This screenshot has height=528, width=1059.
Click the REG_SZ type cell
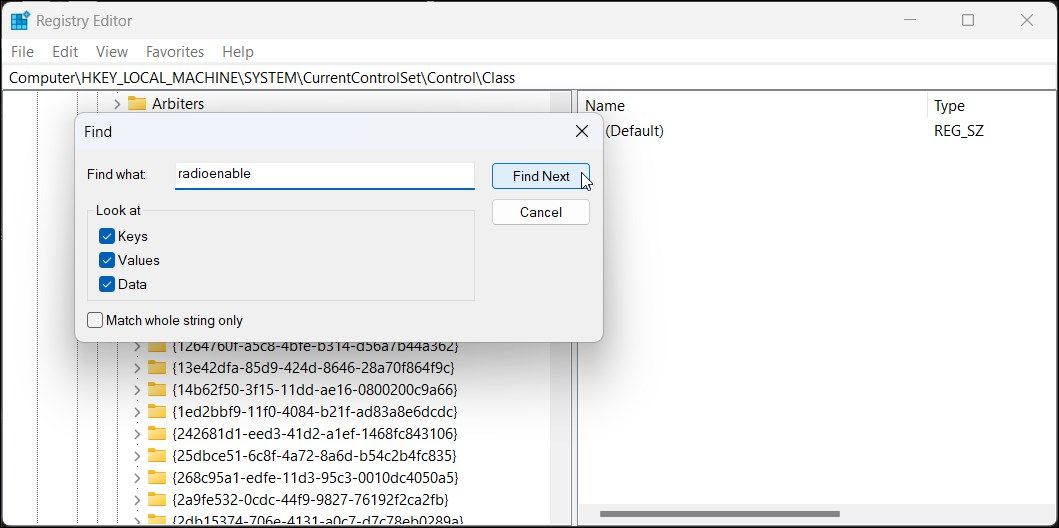coord(958,131)
